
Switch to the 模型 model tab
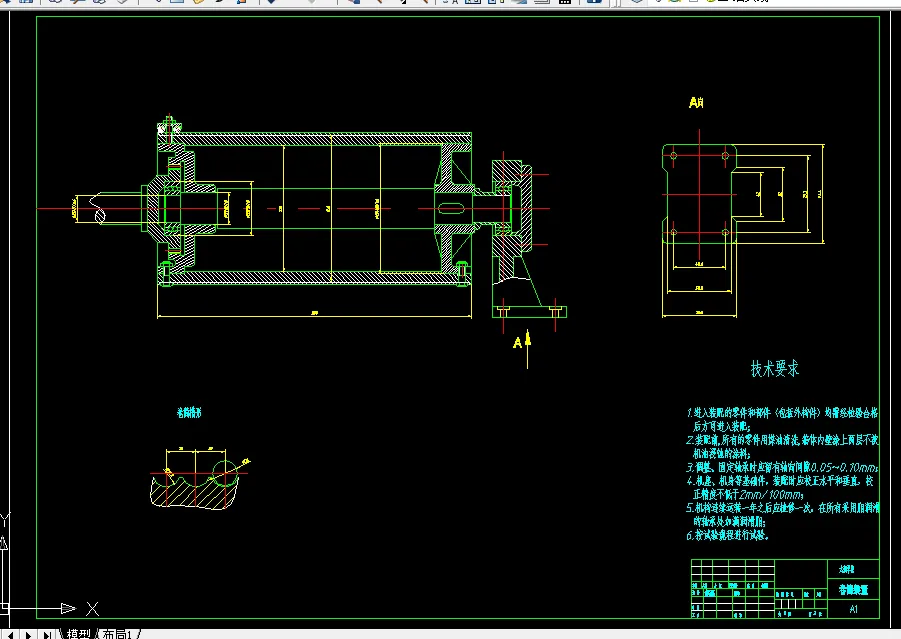[x=79, y=634]
